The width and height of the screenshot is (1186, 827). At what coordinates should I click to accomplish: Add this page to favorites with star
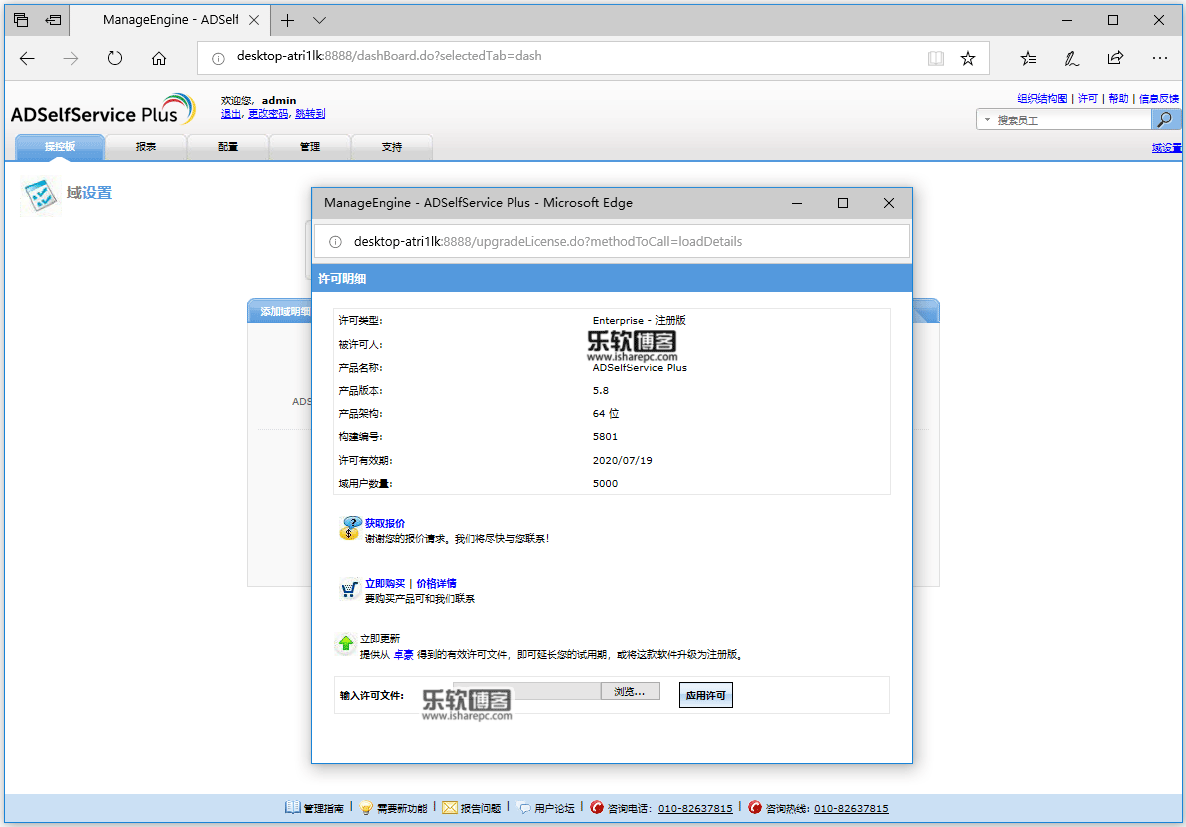[x=968, y=58]
